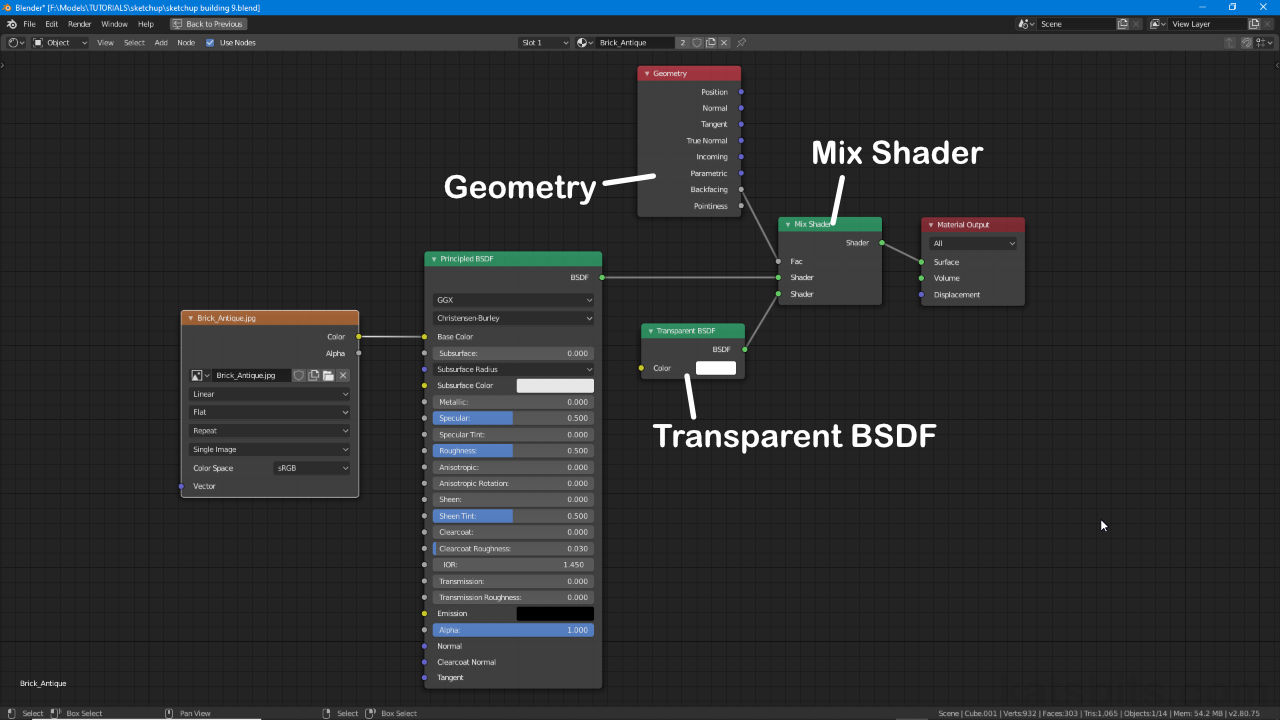
Task: Click the pin icon in the node editor header
Action: point(740,42)
